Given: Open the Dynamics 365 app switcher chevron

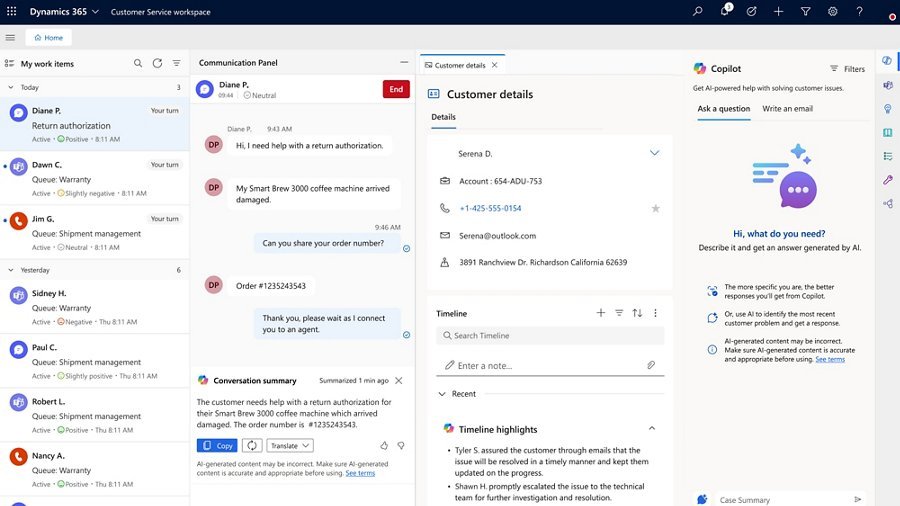Looking at the screenshot, I should coord(95,11).
